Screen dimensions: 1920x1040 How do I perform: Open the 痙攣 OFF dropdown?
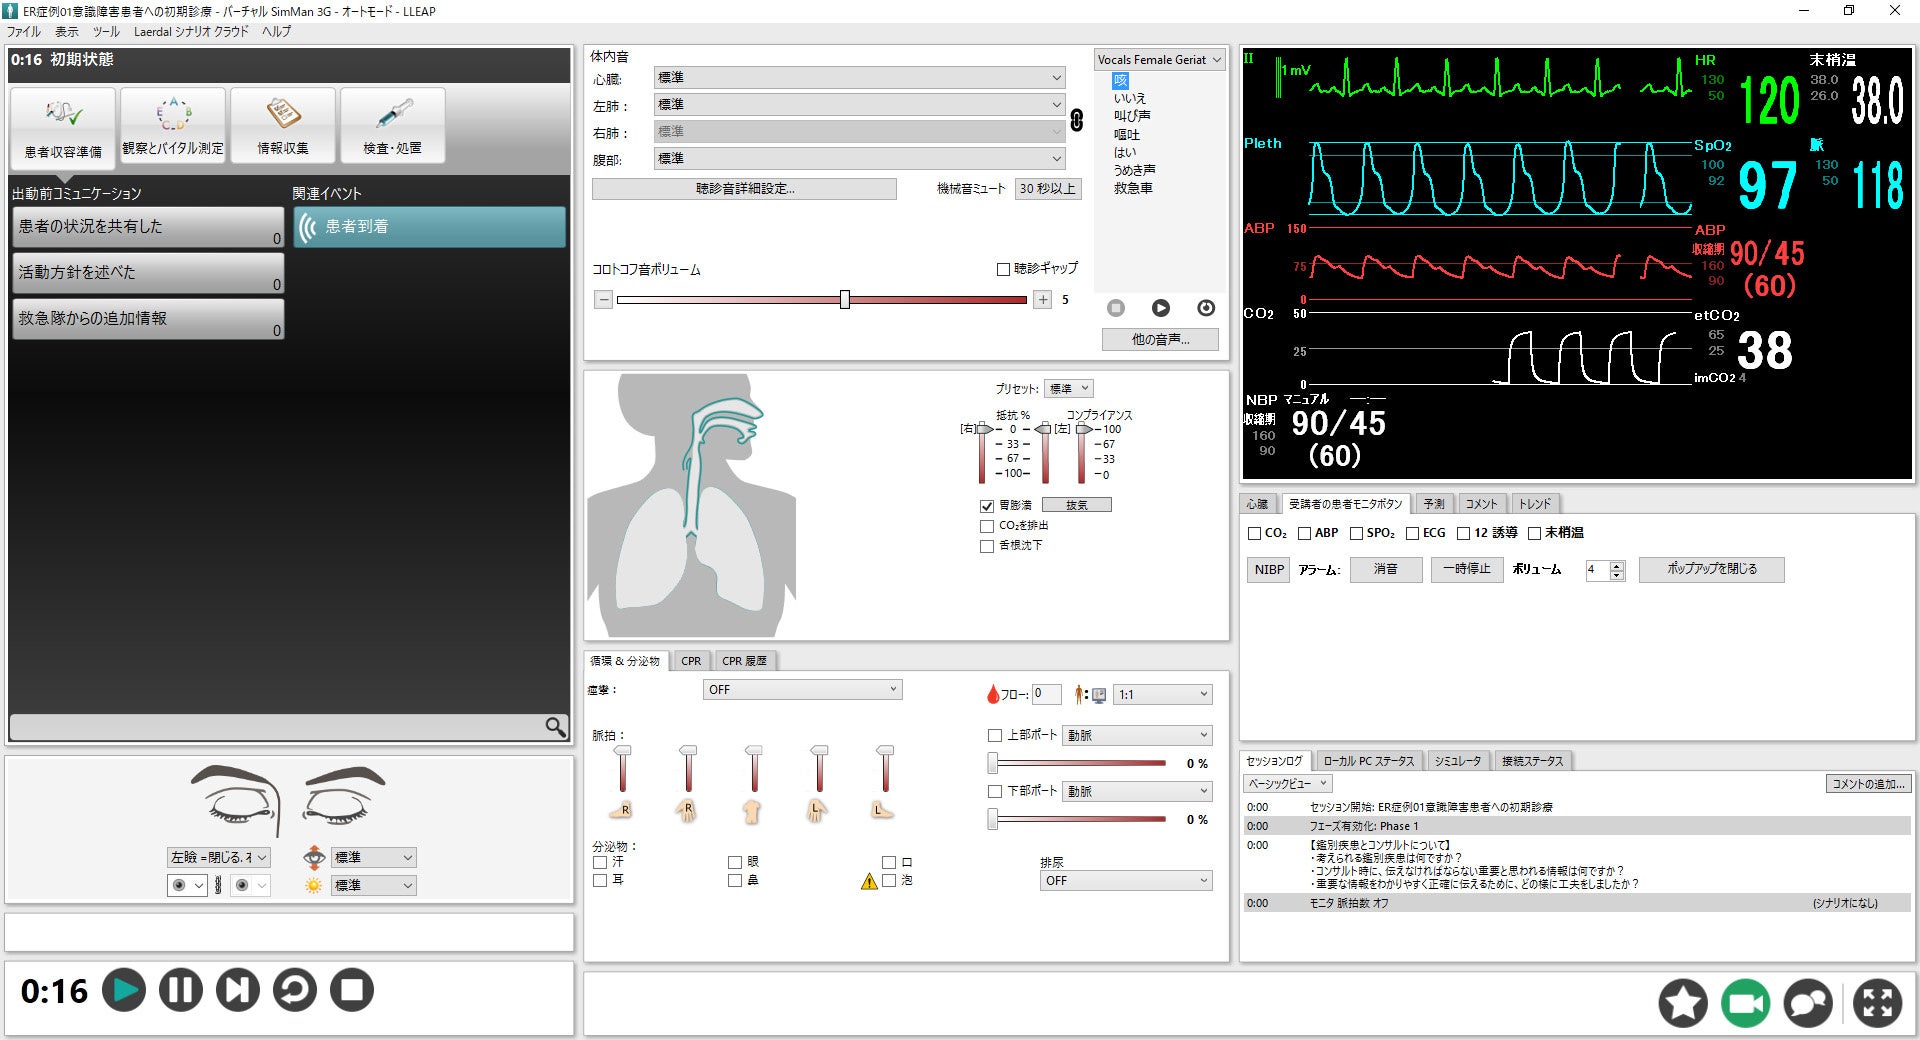802,690
